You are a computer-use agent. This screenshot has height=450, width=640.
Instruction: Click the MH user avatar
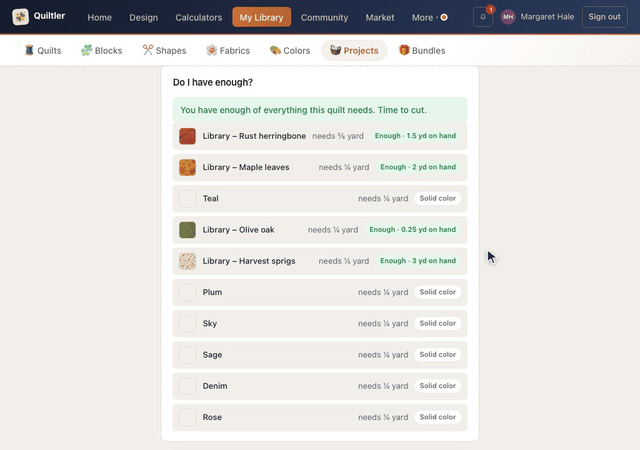coord(508,17)
